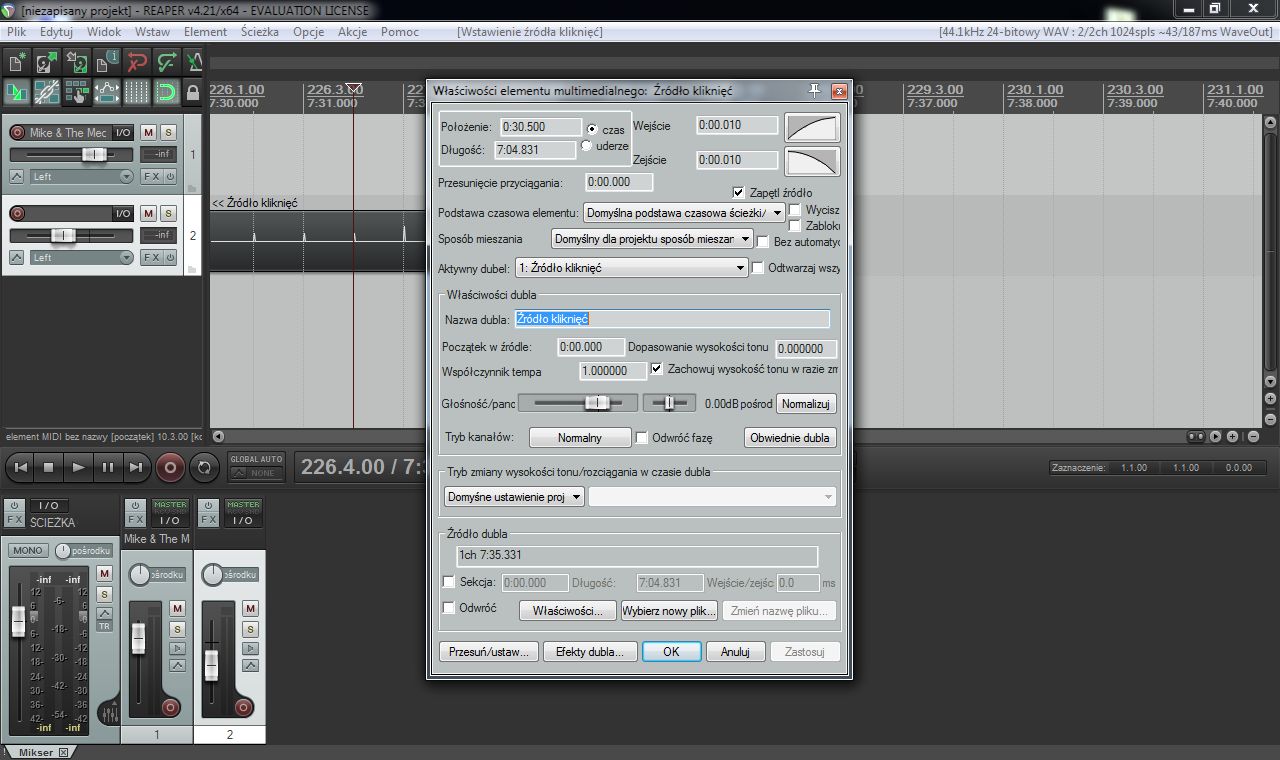
Task: Click Anuluj to cancel dialog
Action: coord(735,651)
